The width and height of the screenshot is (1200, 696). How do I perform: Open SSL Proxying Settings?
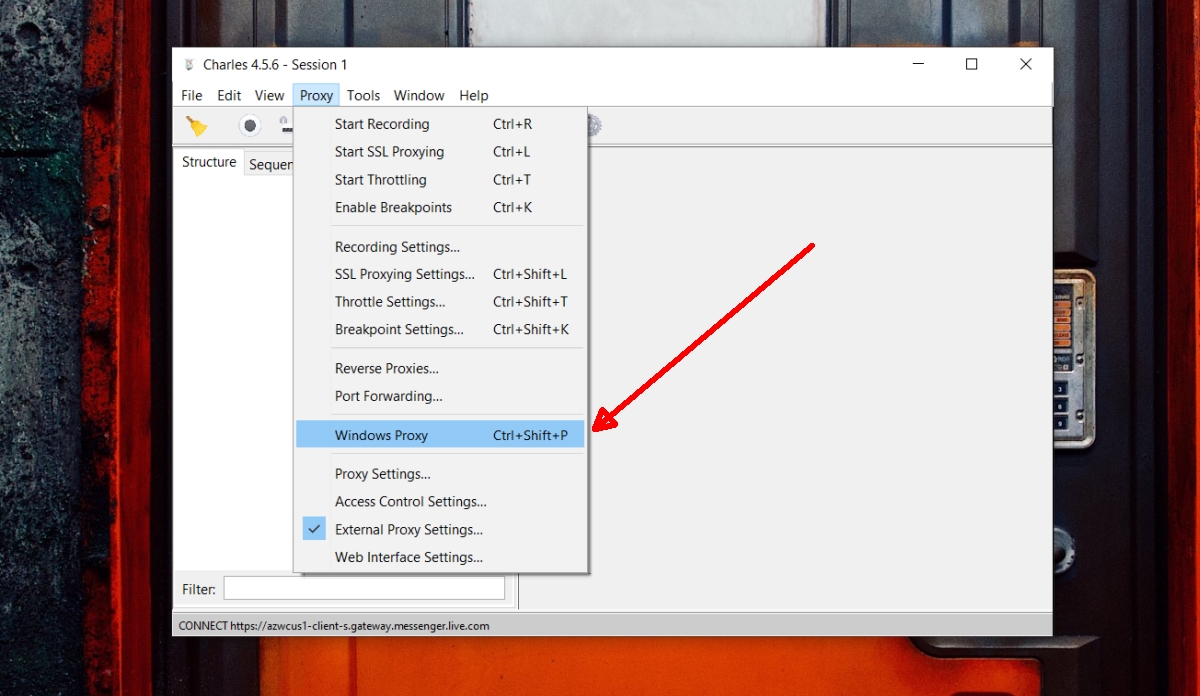pos(405,273)
